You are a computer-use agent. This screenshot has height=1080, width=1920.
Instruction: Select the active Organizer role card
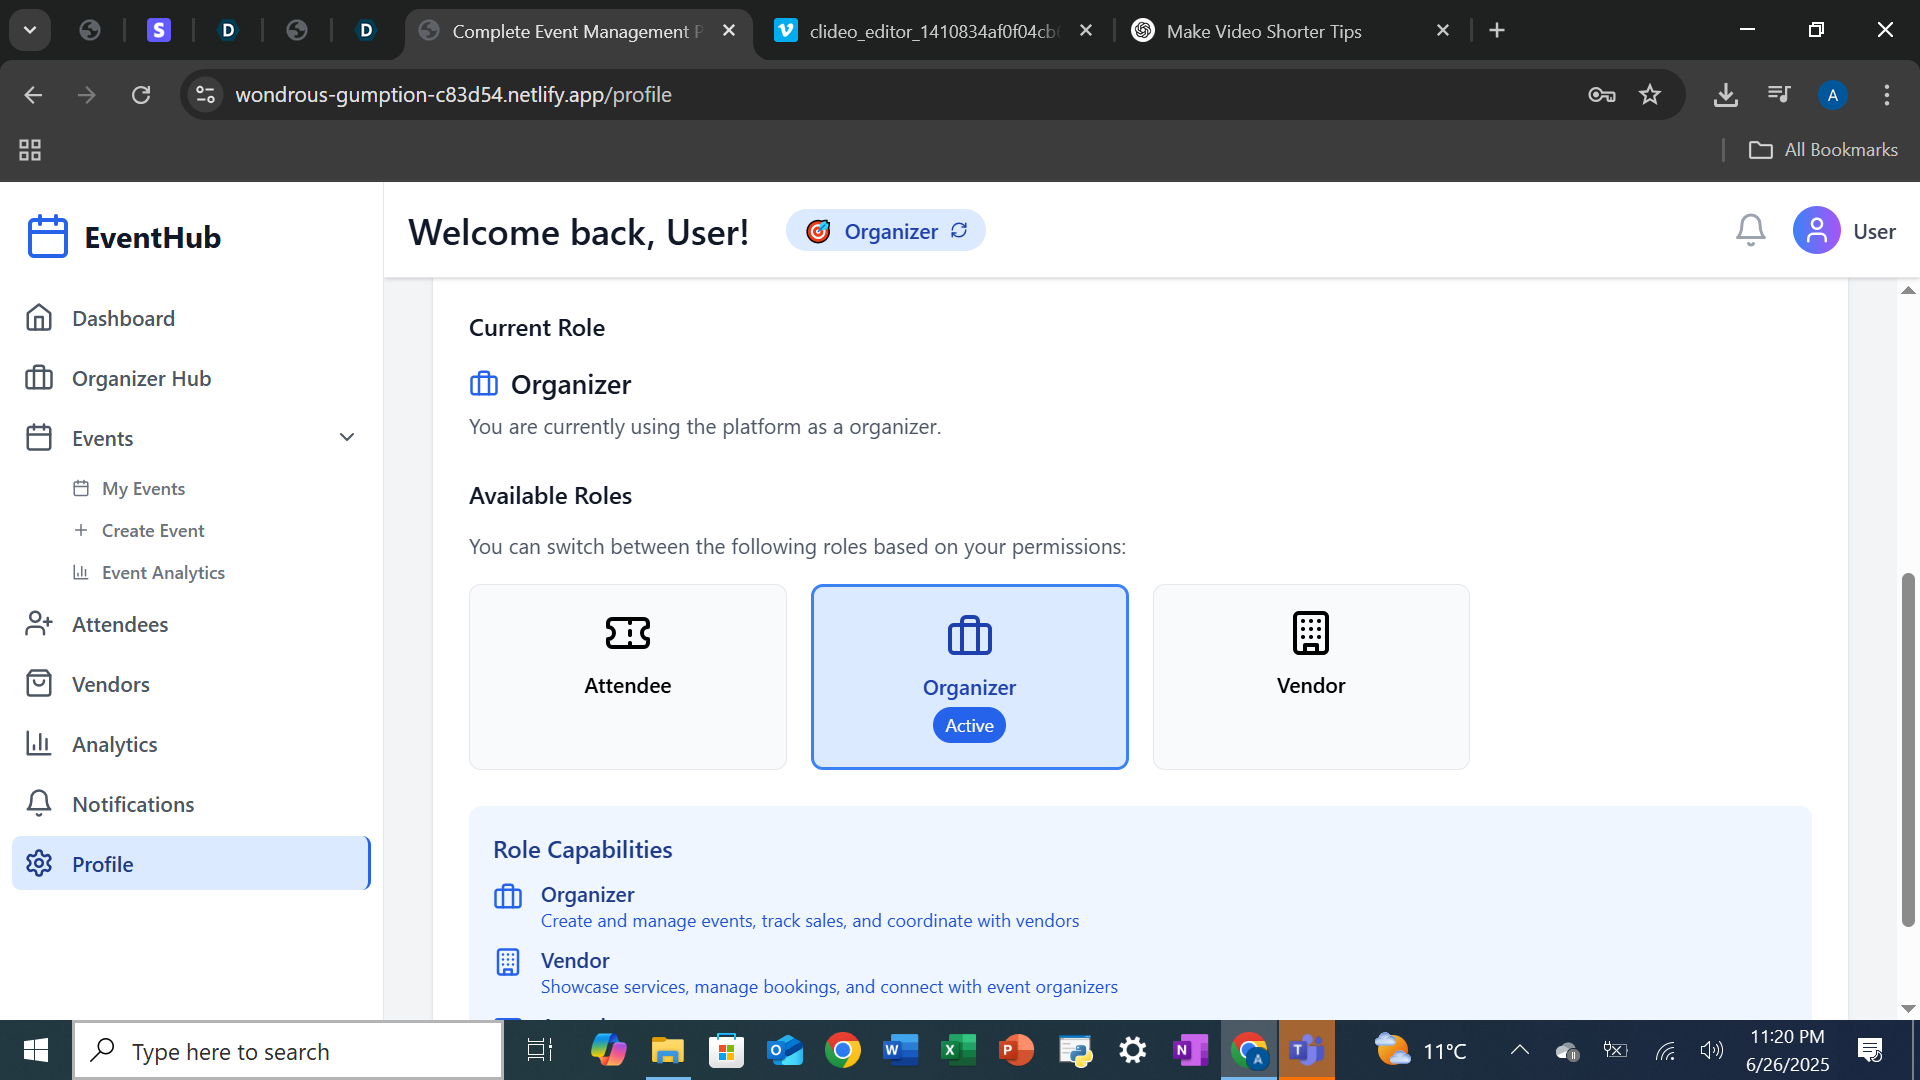point(969,676)
